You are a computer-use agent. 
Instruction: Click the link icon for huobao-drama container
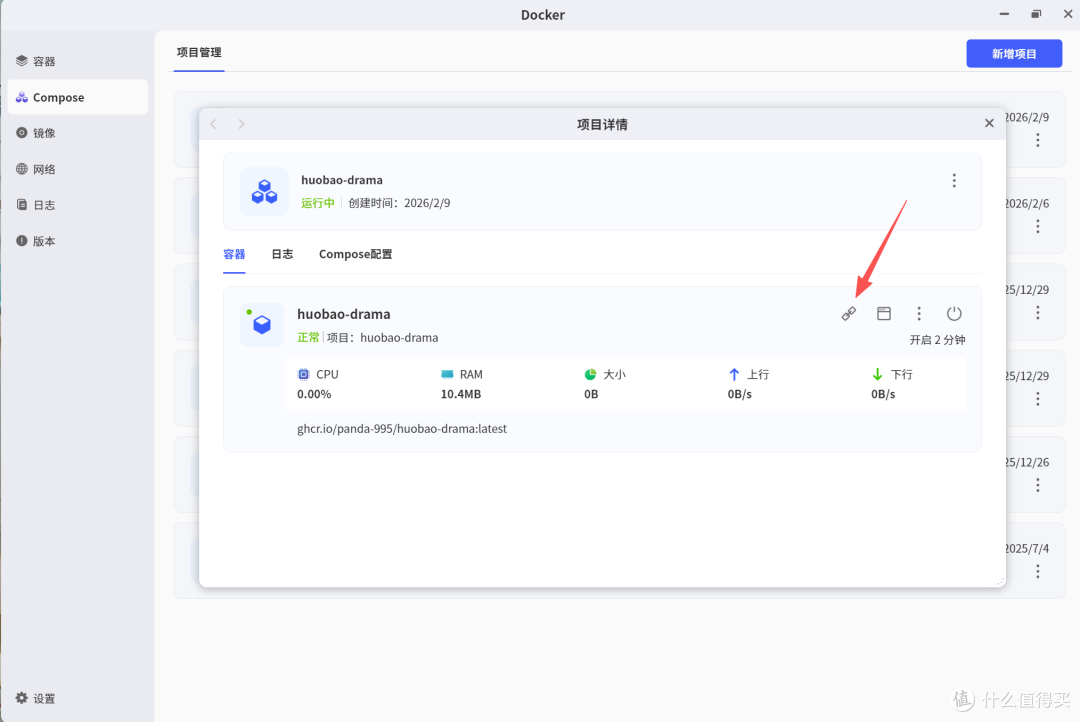click(849, 313)
